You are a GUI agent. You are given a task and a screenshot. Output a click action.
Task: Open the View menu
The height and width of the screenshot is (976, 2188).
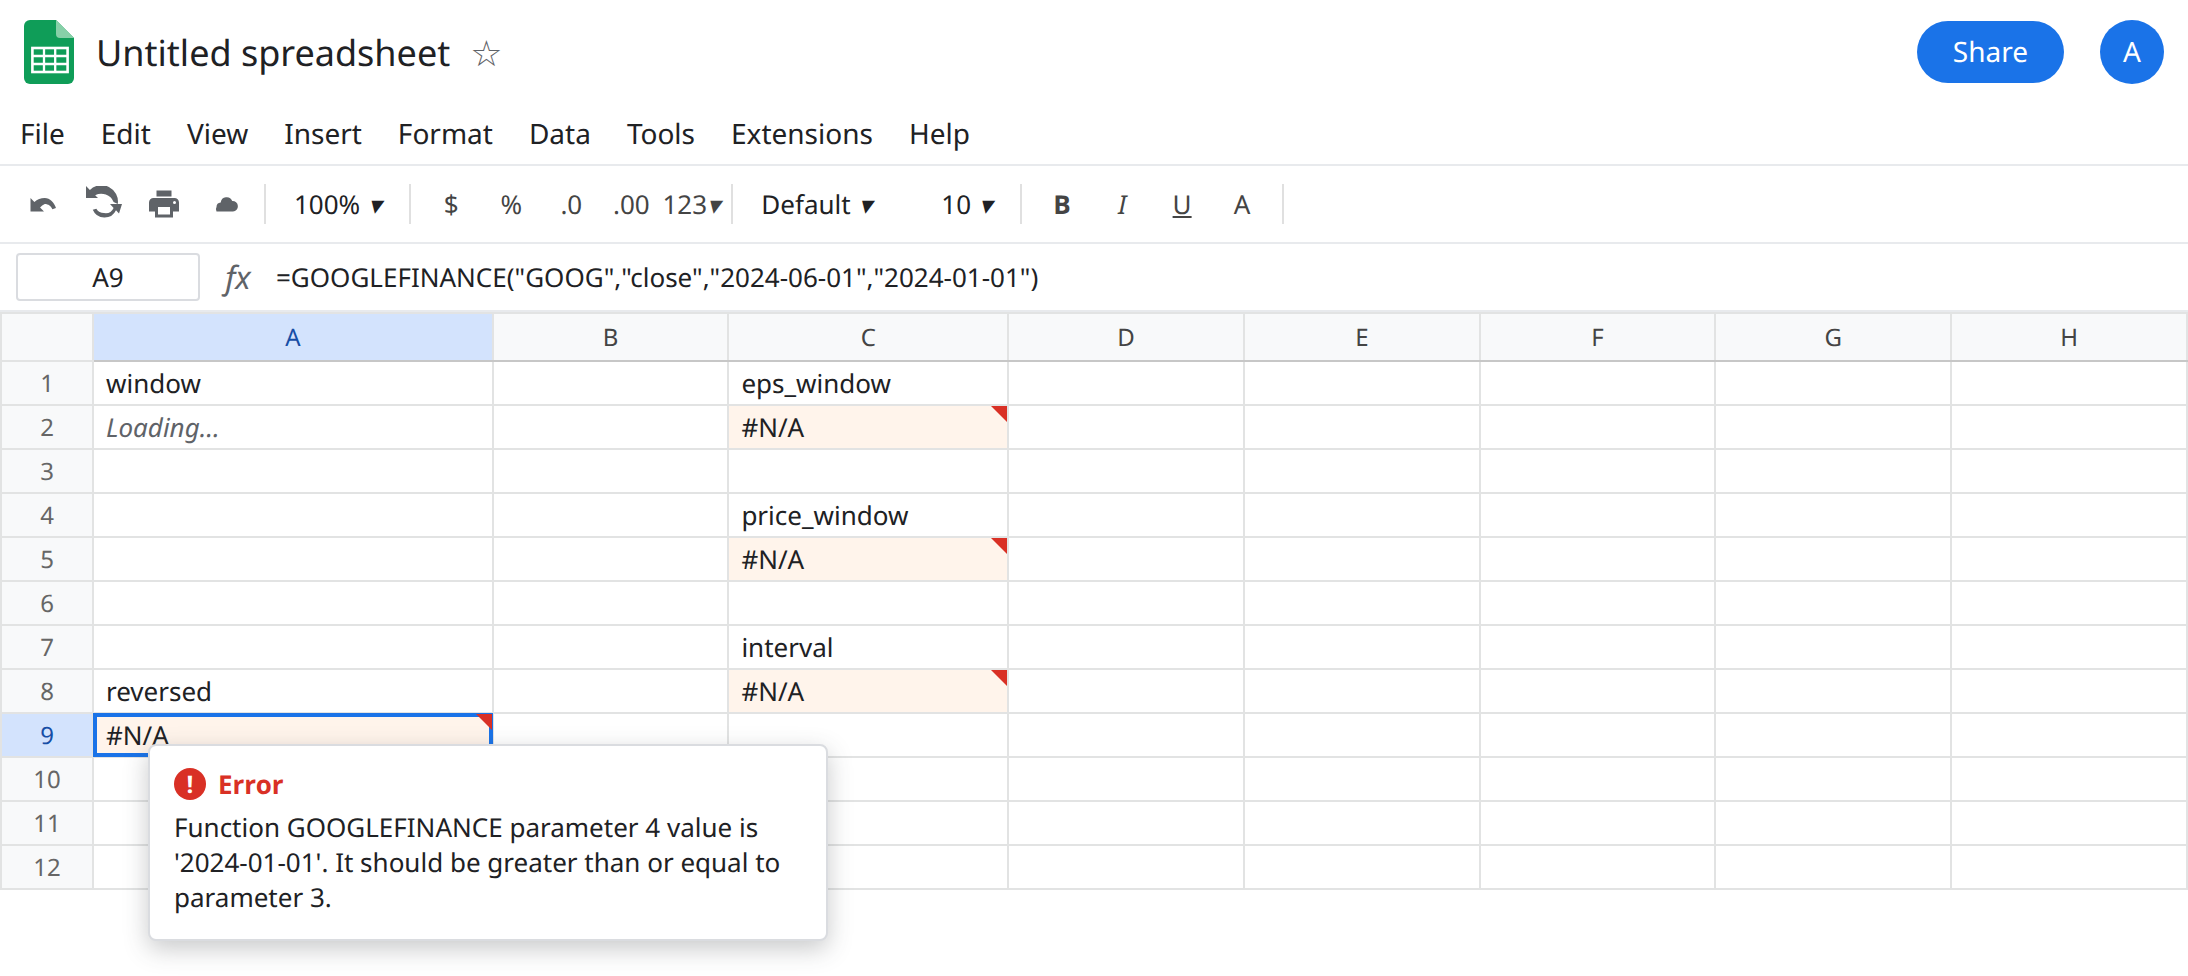pos(217,134)
